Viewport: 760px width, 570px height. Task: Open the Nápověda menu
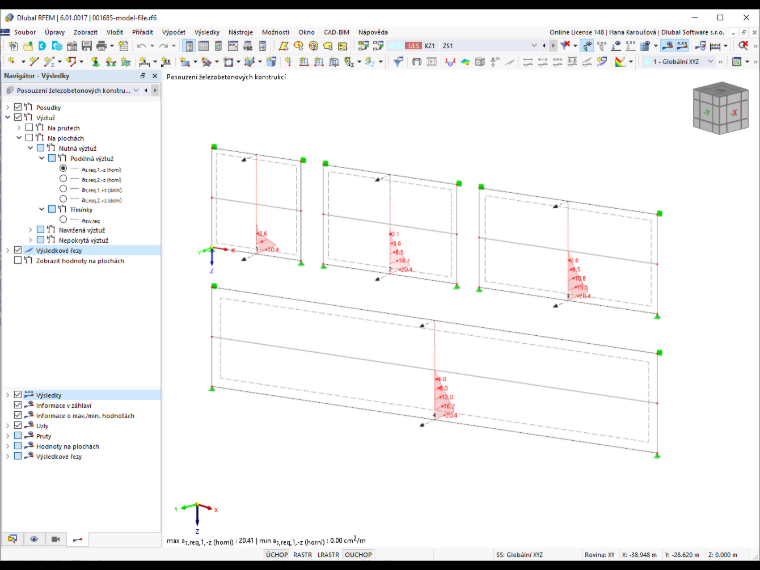pyautogui.click(x=373, y=32)
